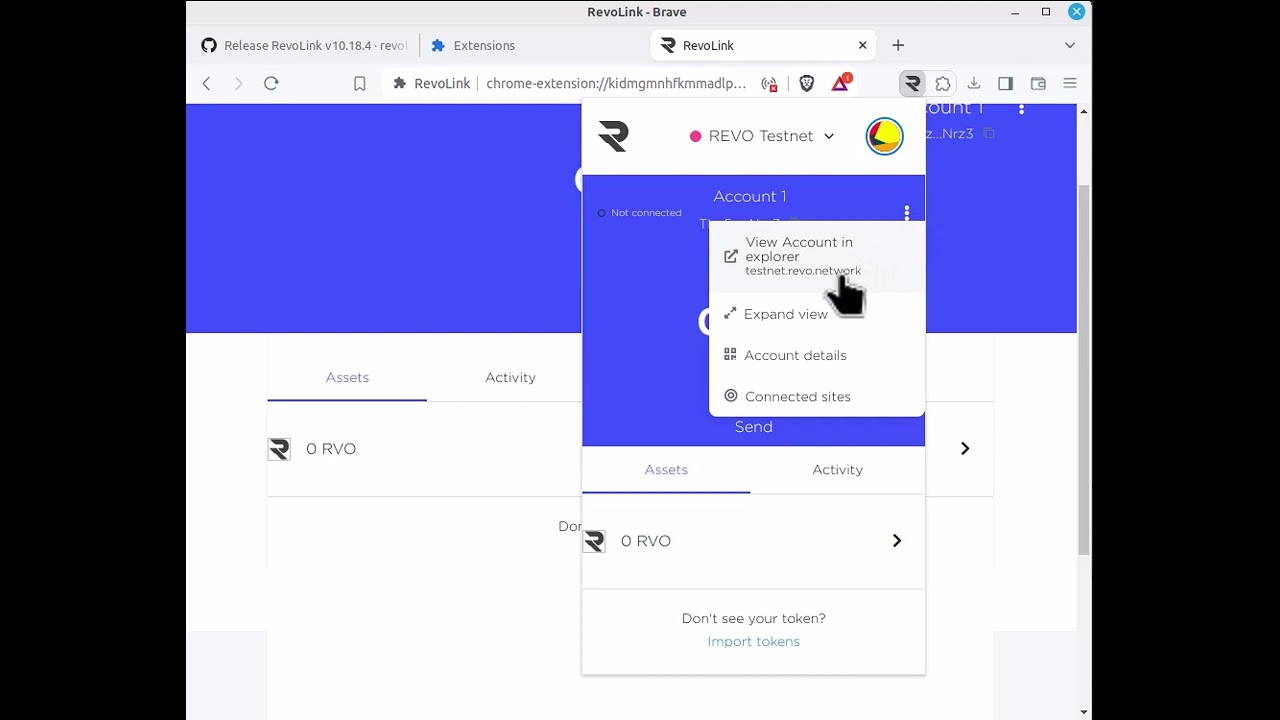Switch to popup Activity tab

click(x=837, y=470)
